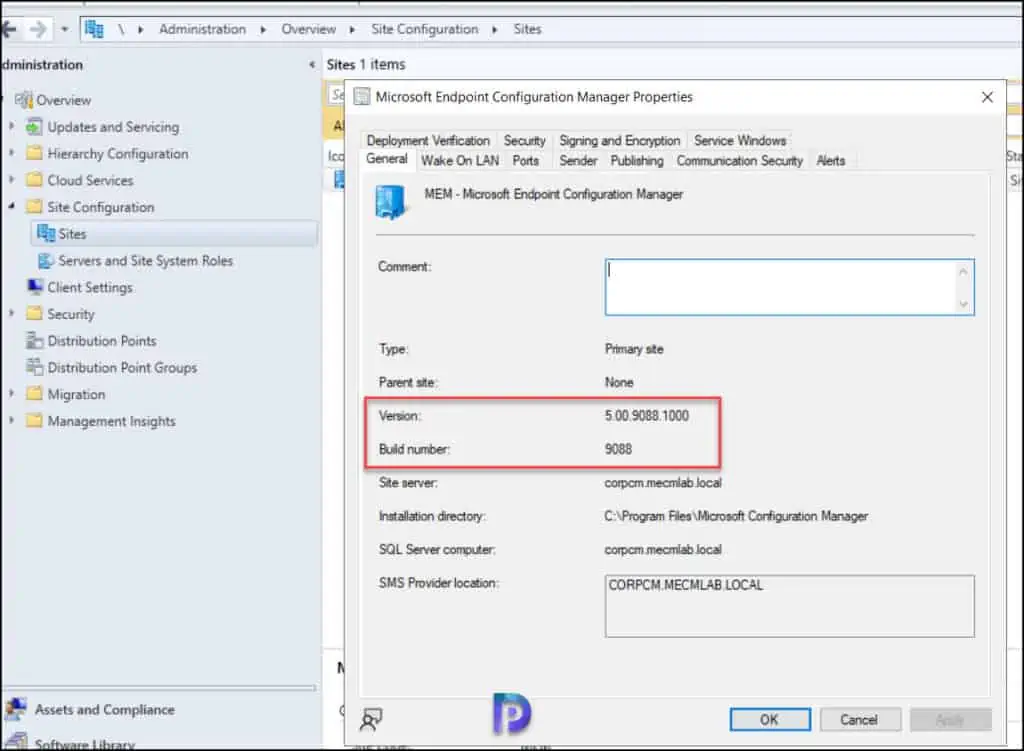
Task: Click the Migration folder icon
Action: [x=34, y=394]
